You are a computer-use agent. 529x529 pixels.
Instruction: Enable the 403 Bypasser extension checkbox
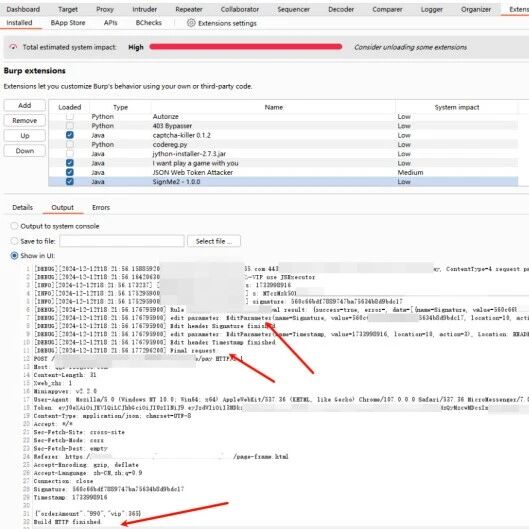(x=69, y=126)
